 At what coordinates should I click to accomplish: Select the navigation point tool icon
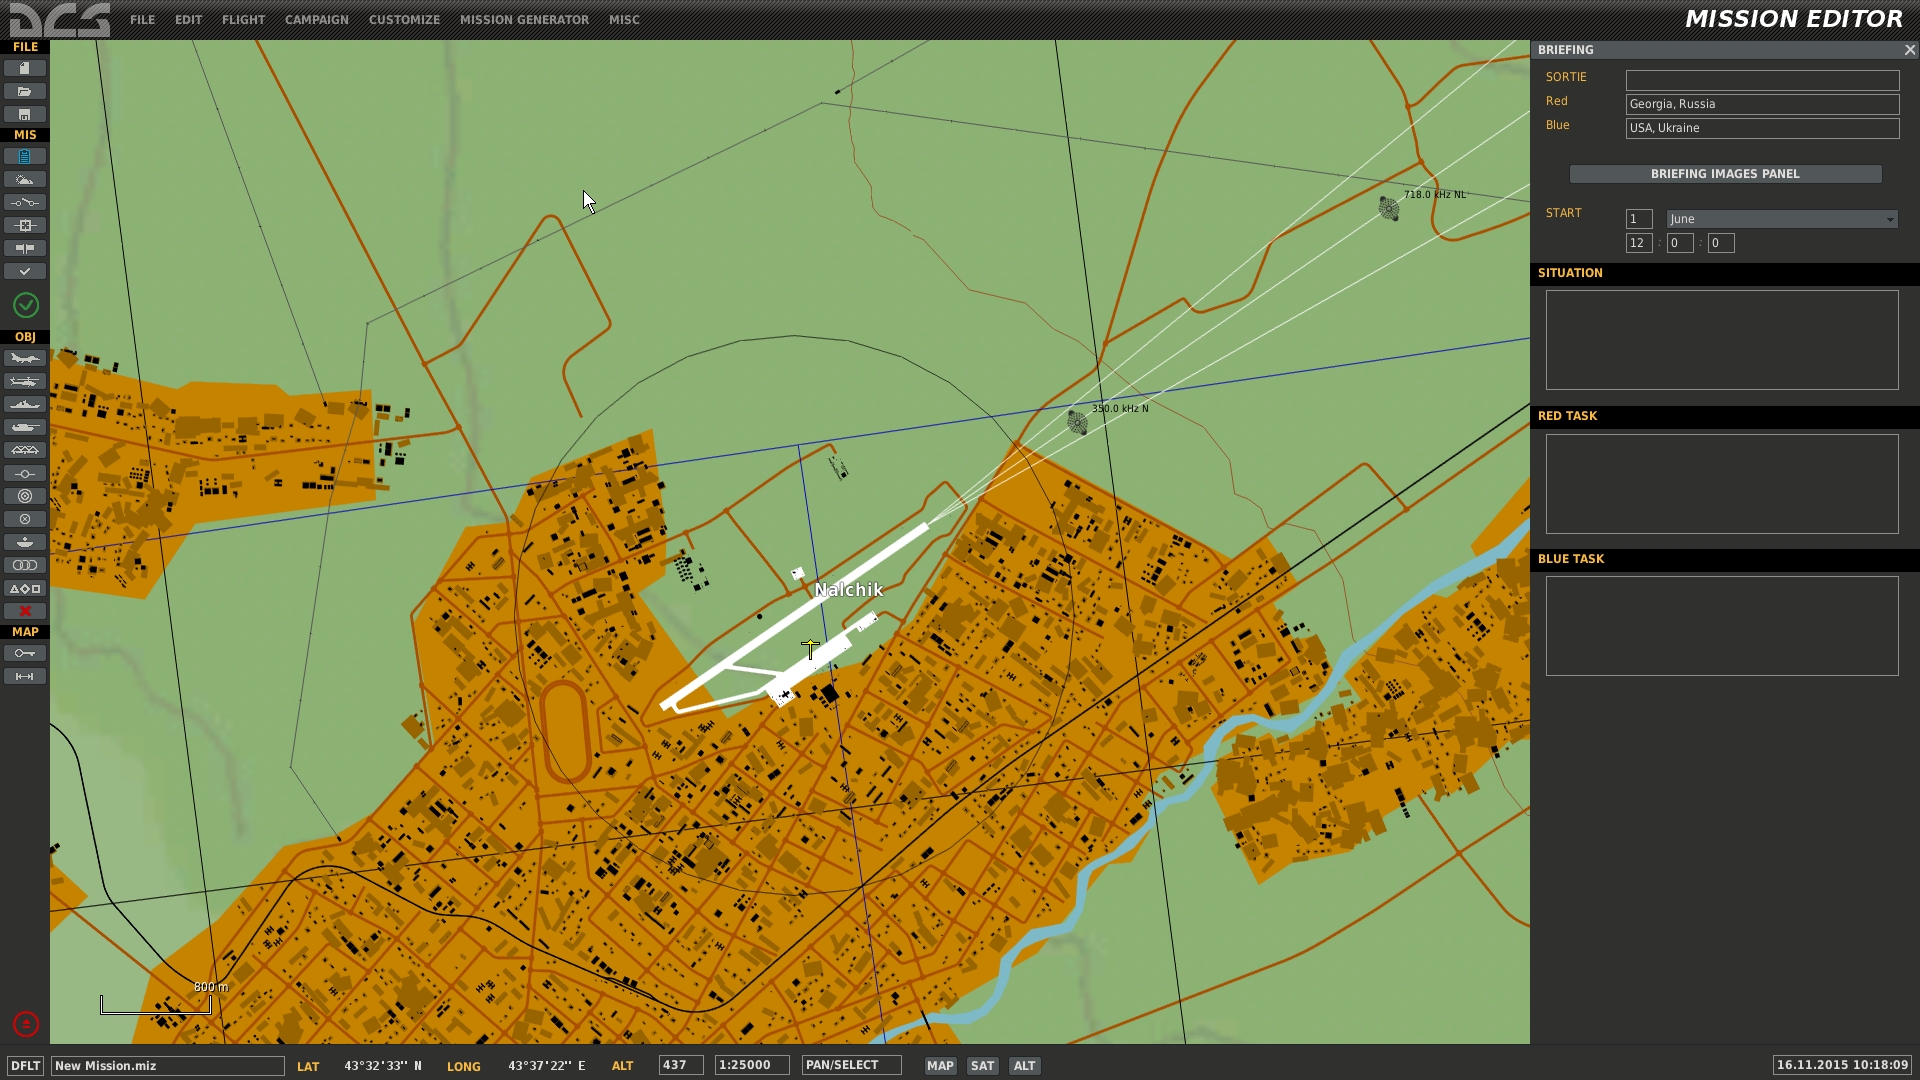coord(25,473)
